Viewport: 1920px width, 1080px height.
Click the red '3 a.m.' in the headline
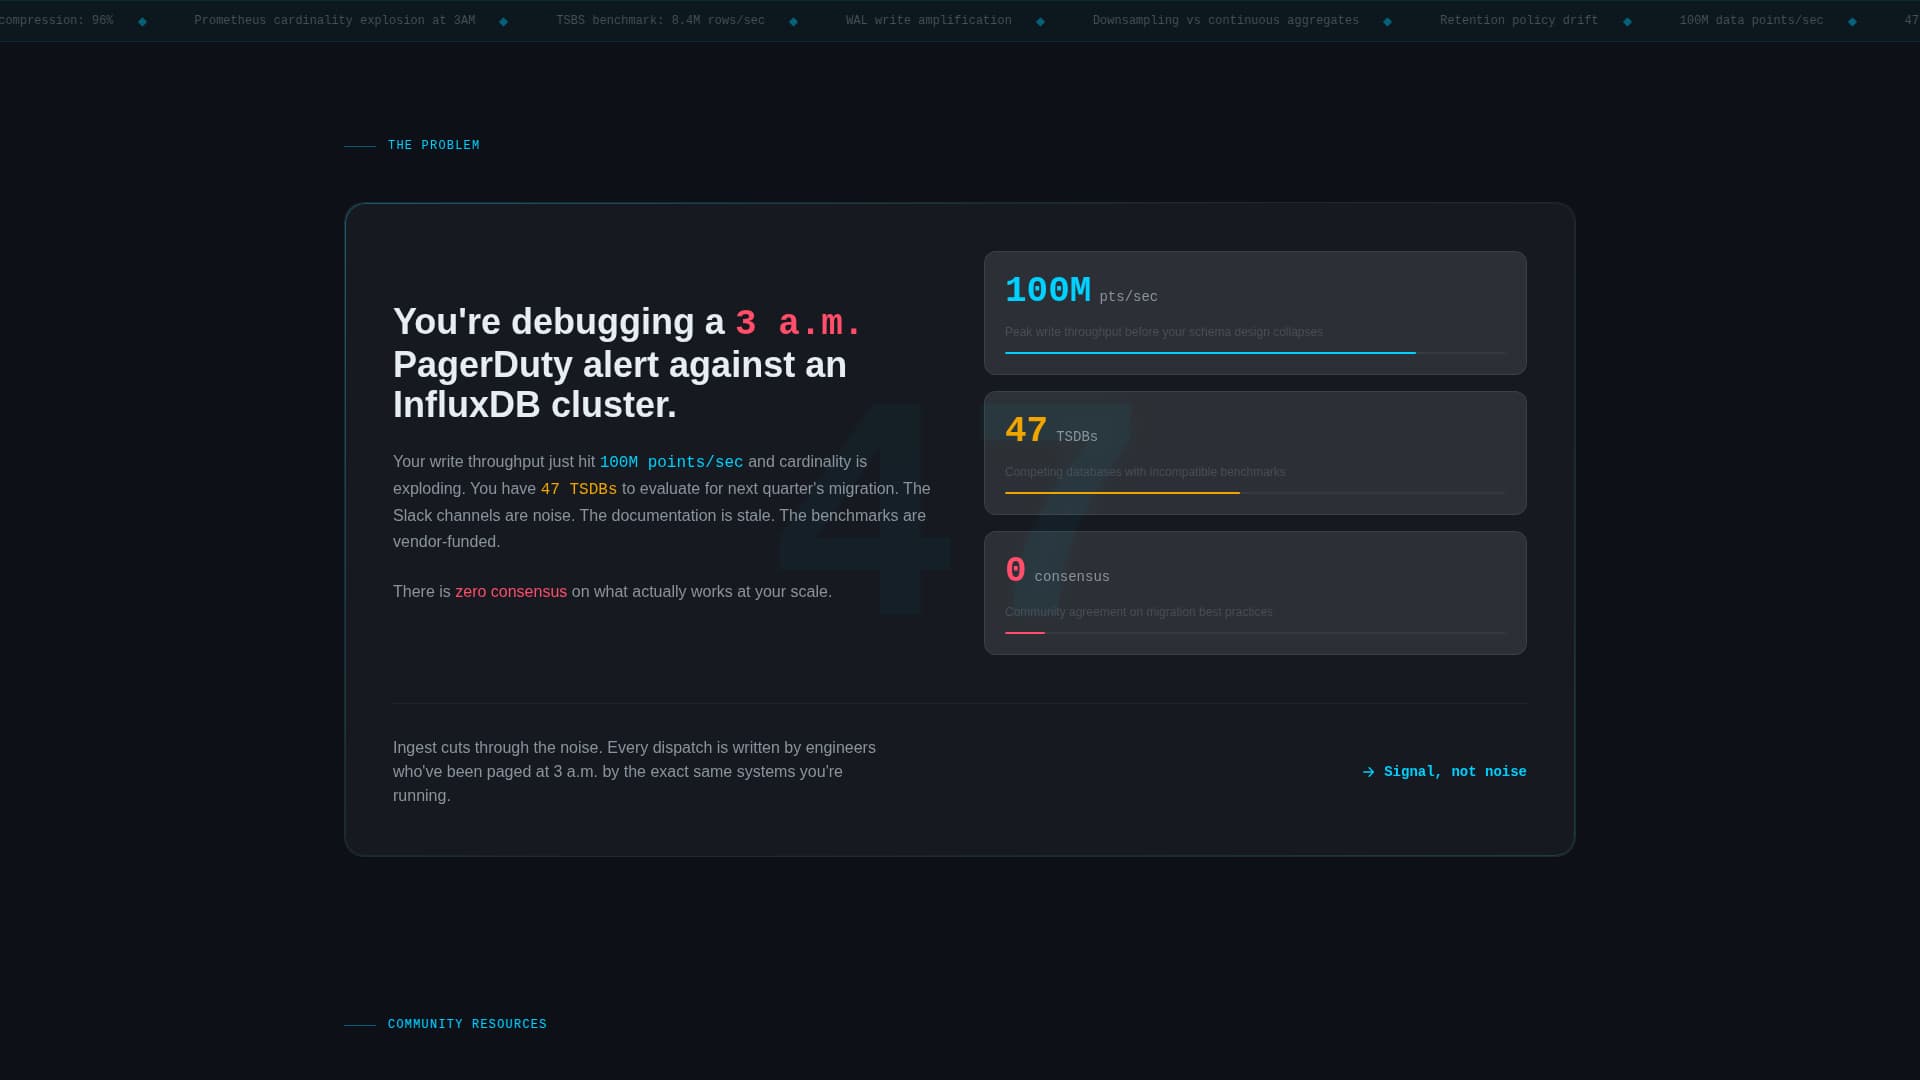(798, 323)
